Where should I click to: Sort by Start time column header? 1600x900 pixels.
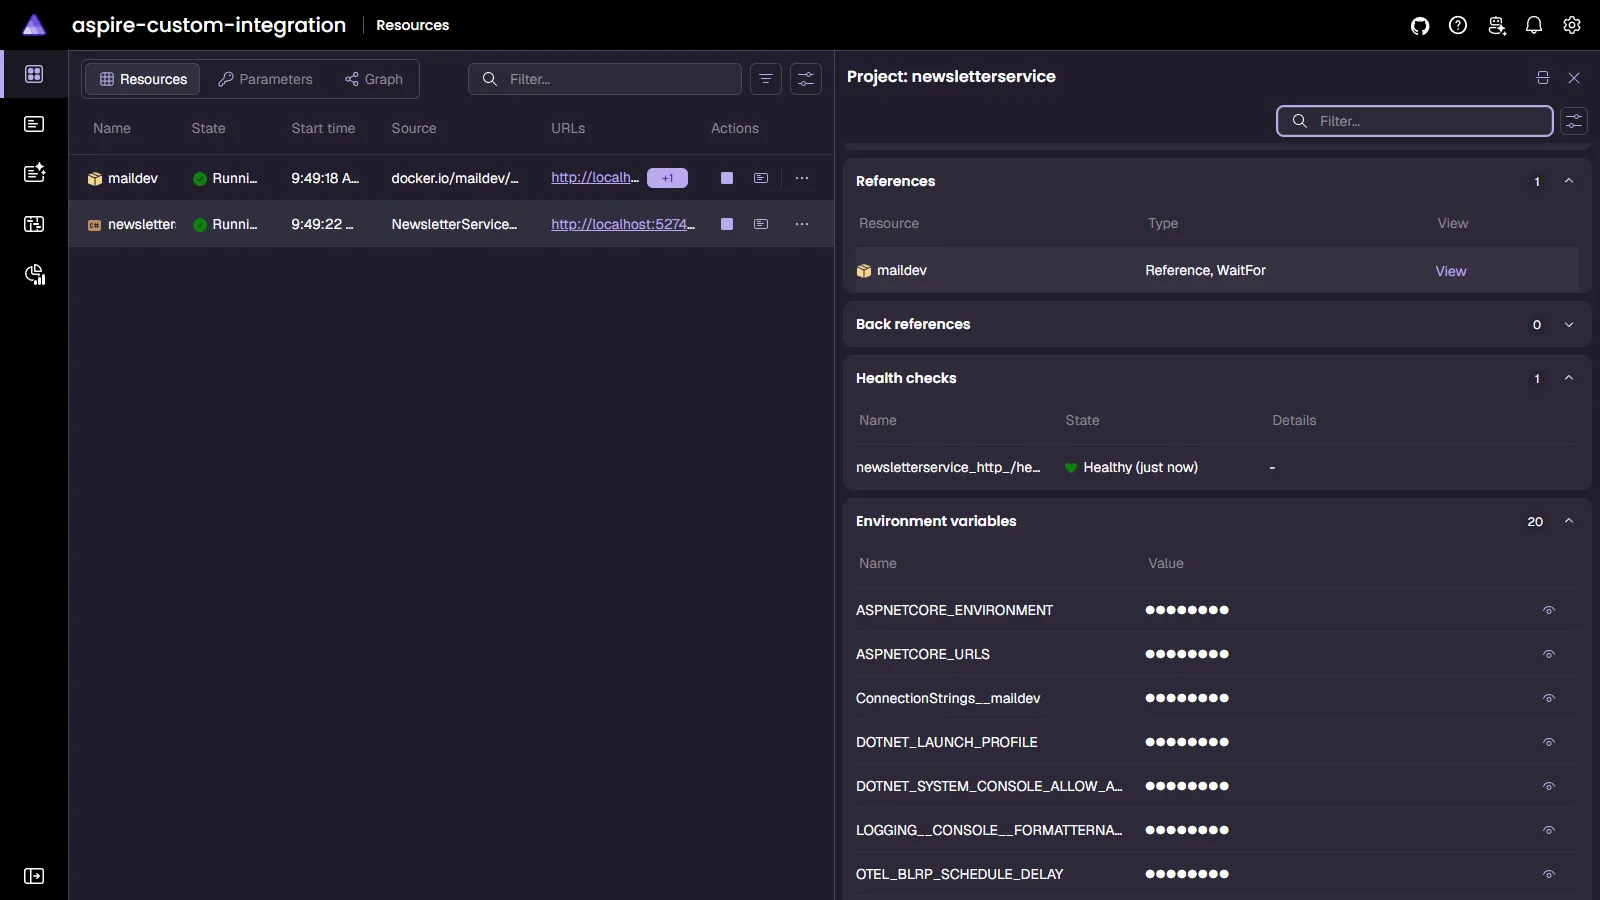coord(323,128)
